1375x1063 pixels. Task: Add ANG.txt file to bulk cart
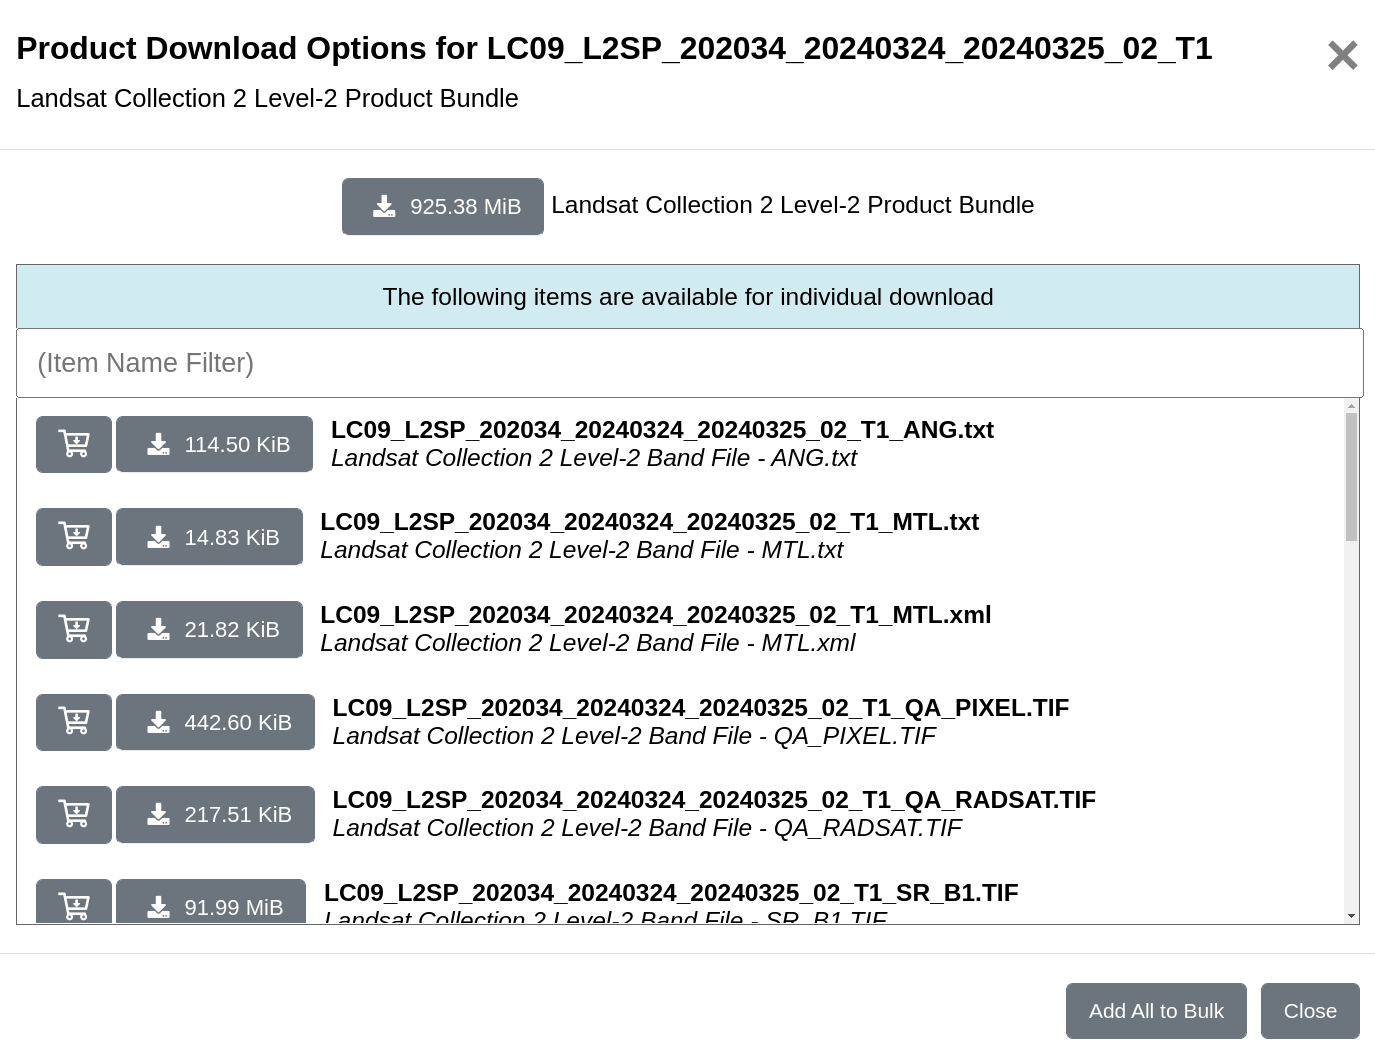click(74, 444)
